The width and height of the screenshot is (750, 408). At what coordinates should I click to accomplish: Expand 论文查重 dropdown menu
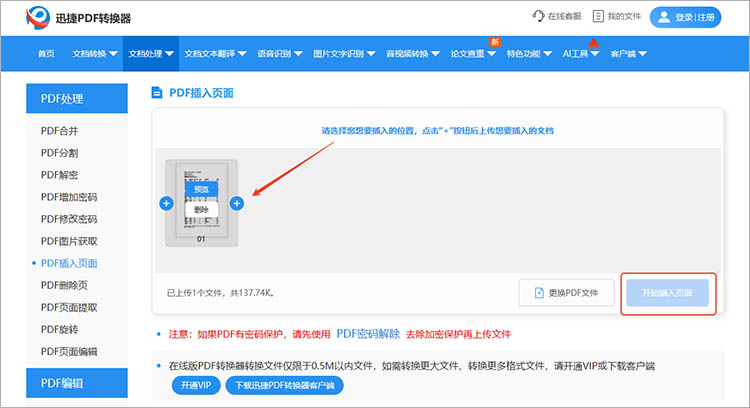tap(473, 54)
